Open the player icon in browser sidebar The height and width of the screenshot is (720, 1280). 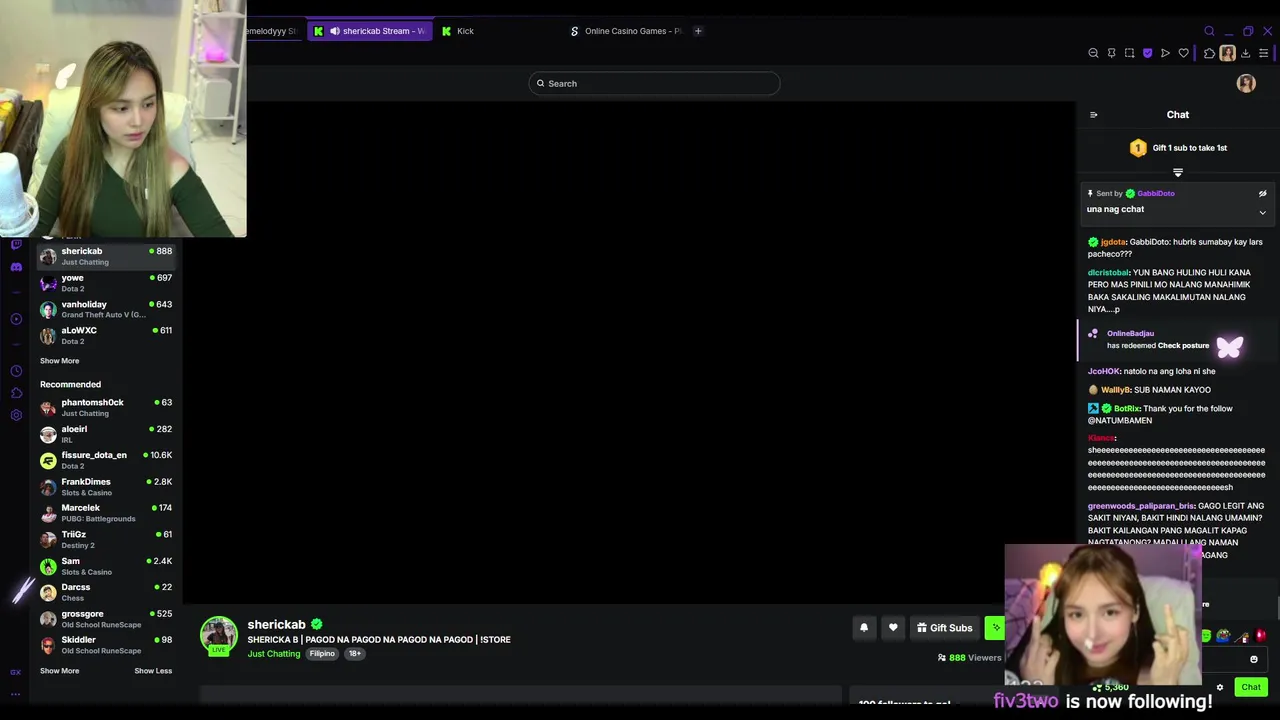coord(16,319)
